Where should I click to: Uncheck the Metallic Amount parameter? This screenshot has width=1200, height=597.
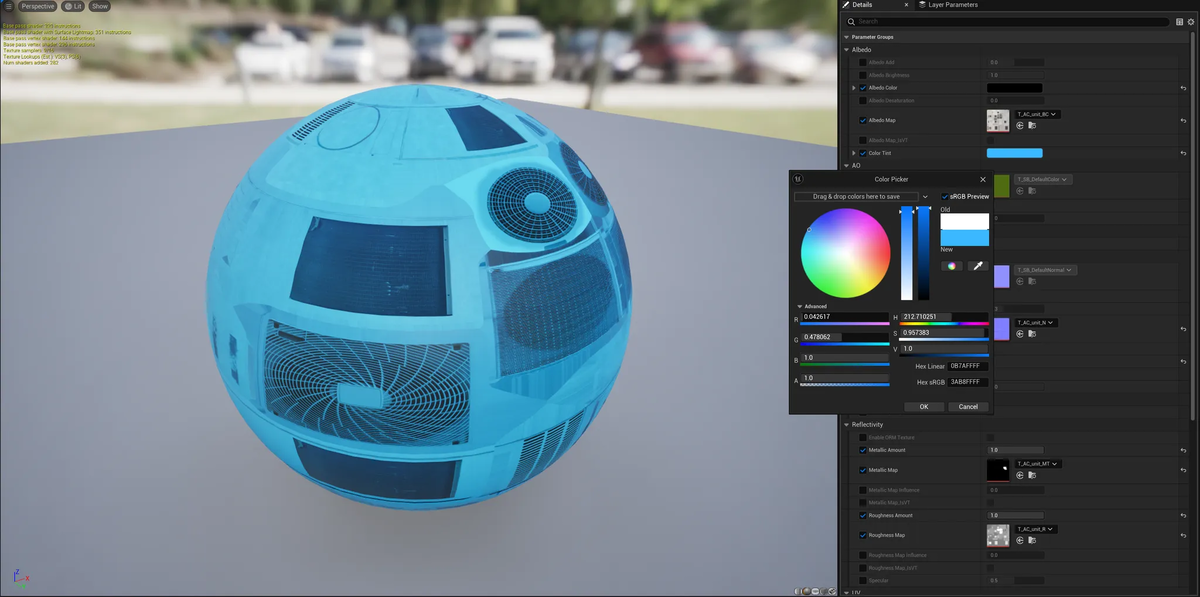[x=863, y=450]
